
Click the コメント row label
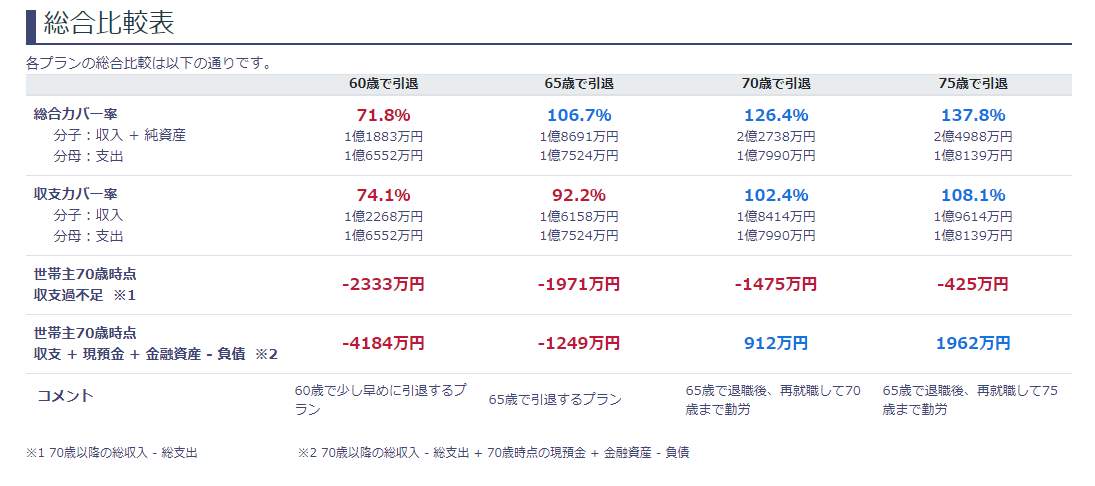(65, 396)
